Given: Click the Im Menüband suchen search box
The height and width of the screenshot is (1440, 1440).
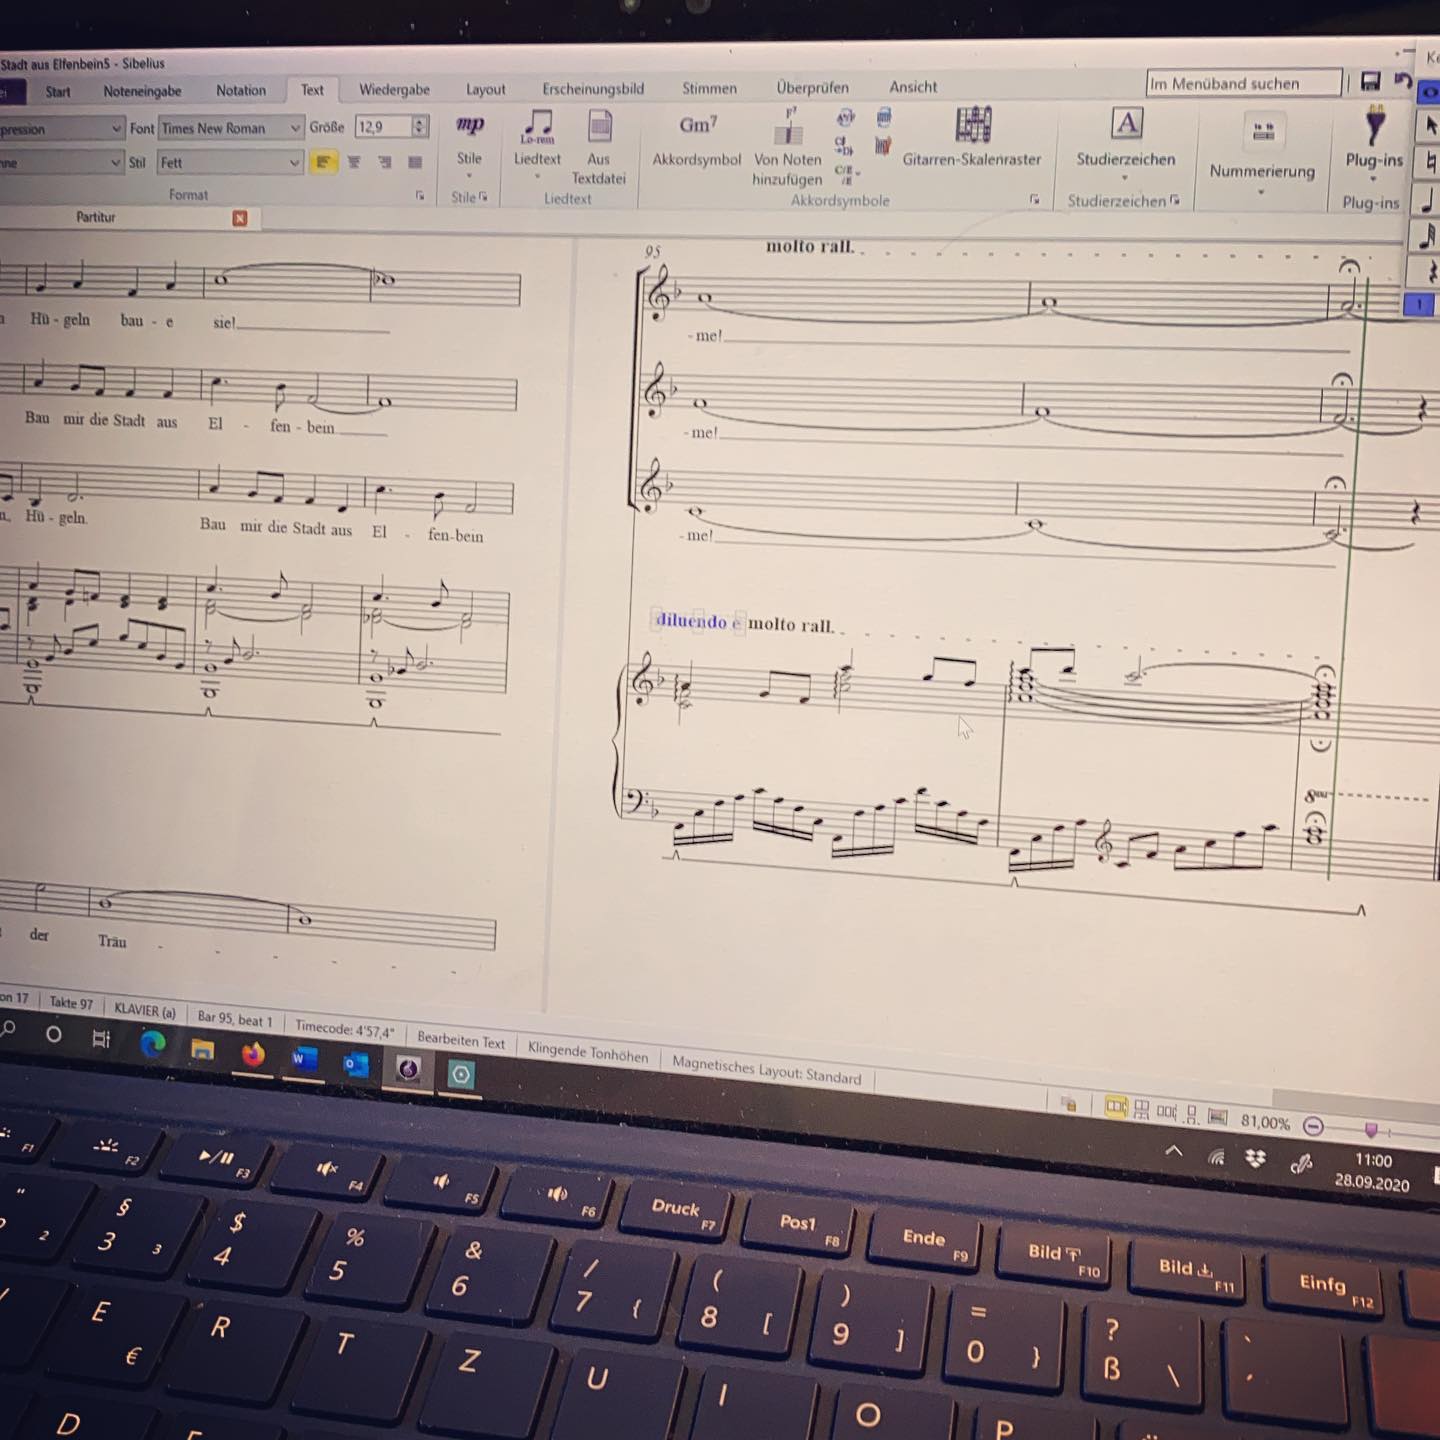Looking at the screenshot, I should coord(1243,83).
